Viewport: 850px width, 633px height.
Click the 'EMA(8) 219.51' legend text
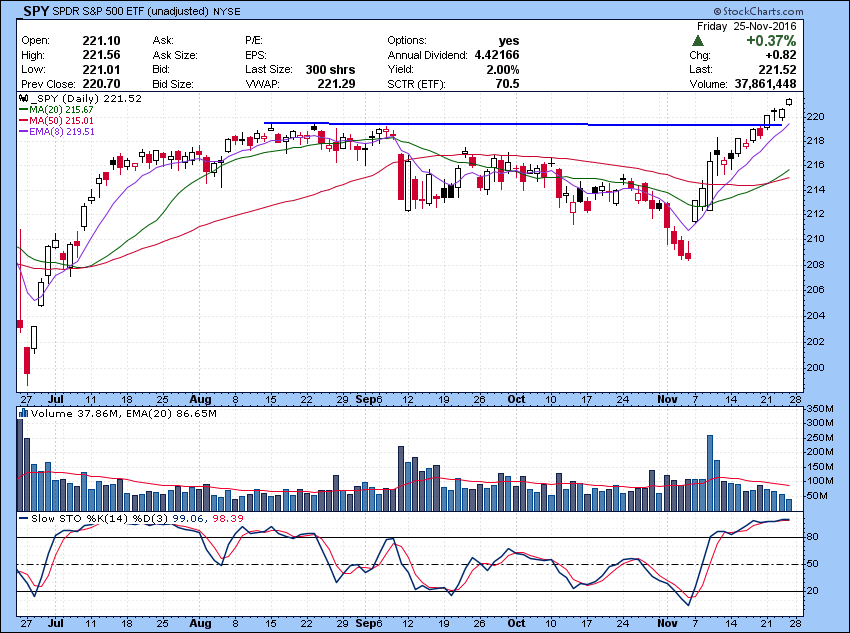62,131
